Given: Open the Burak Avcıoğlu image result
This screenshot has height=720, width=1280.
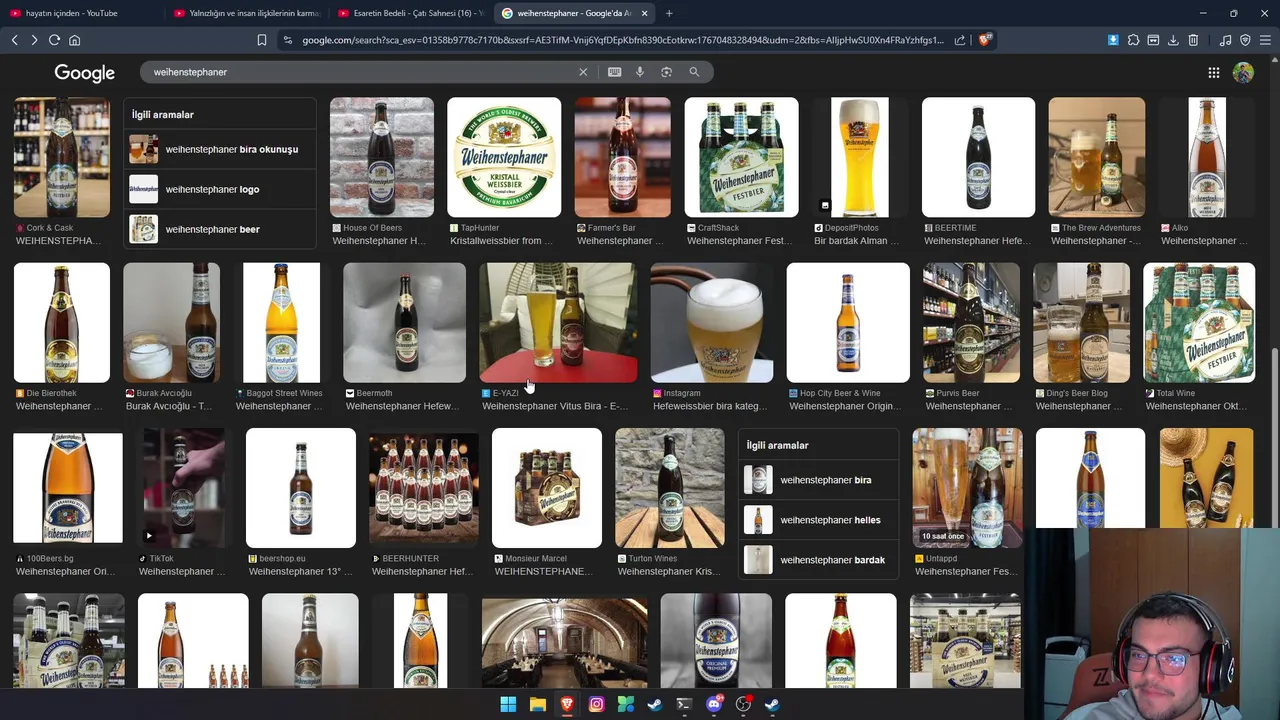Looking at the screenshot, I should click(171, 323).
